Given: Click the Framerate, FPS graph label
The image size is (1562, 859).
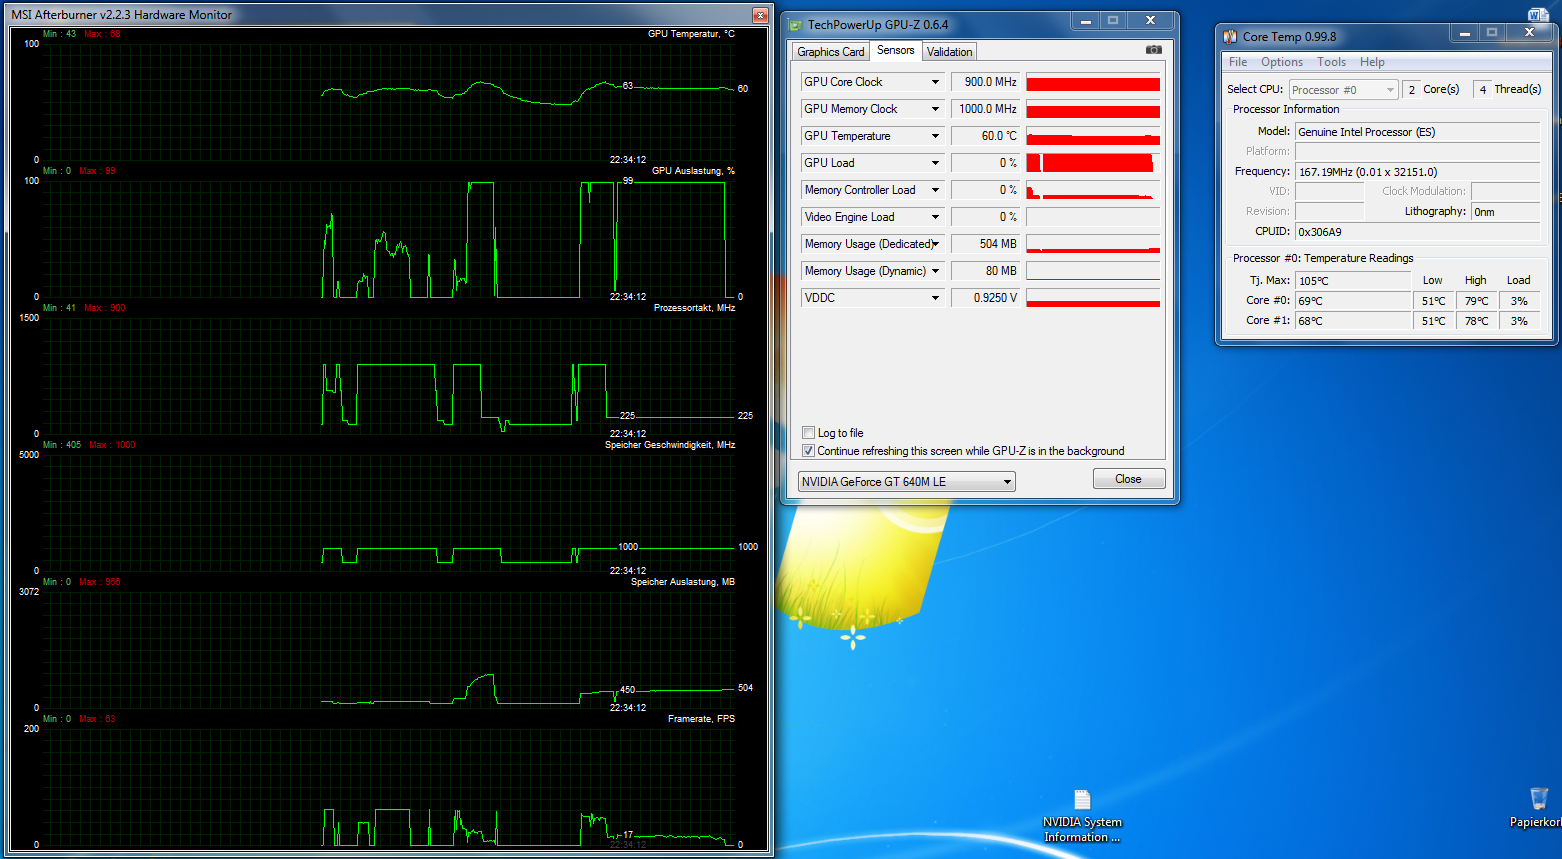Looking at the screenshot, I should pyautogui.click(x=701, y=719).
